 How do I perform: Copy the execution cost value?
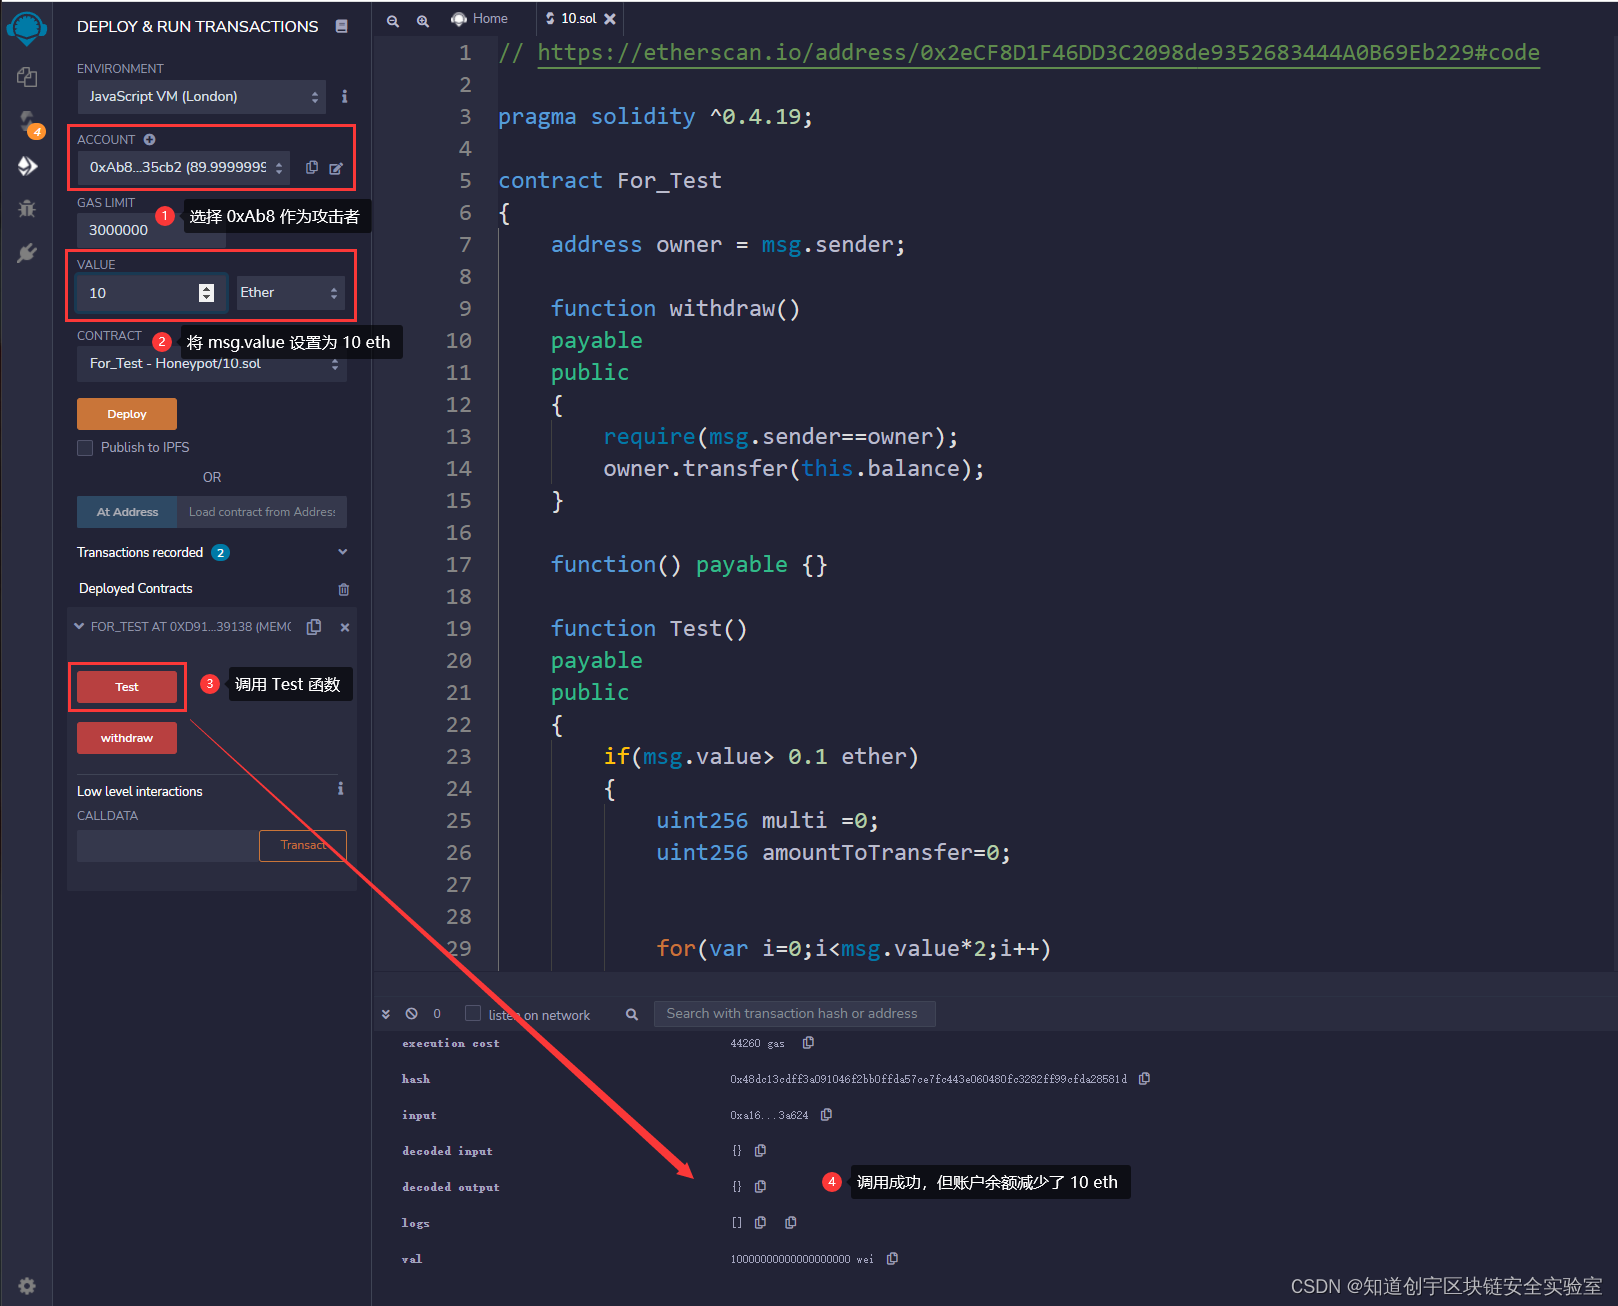point(808,1043)
